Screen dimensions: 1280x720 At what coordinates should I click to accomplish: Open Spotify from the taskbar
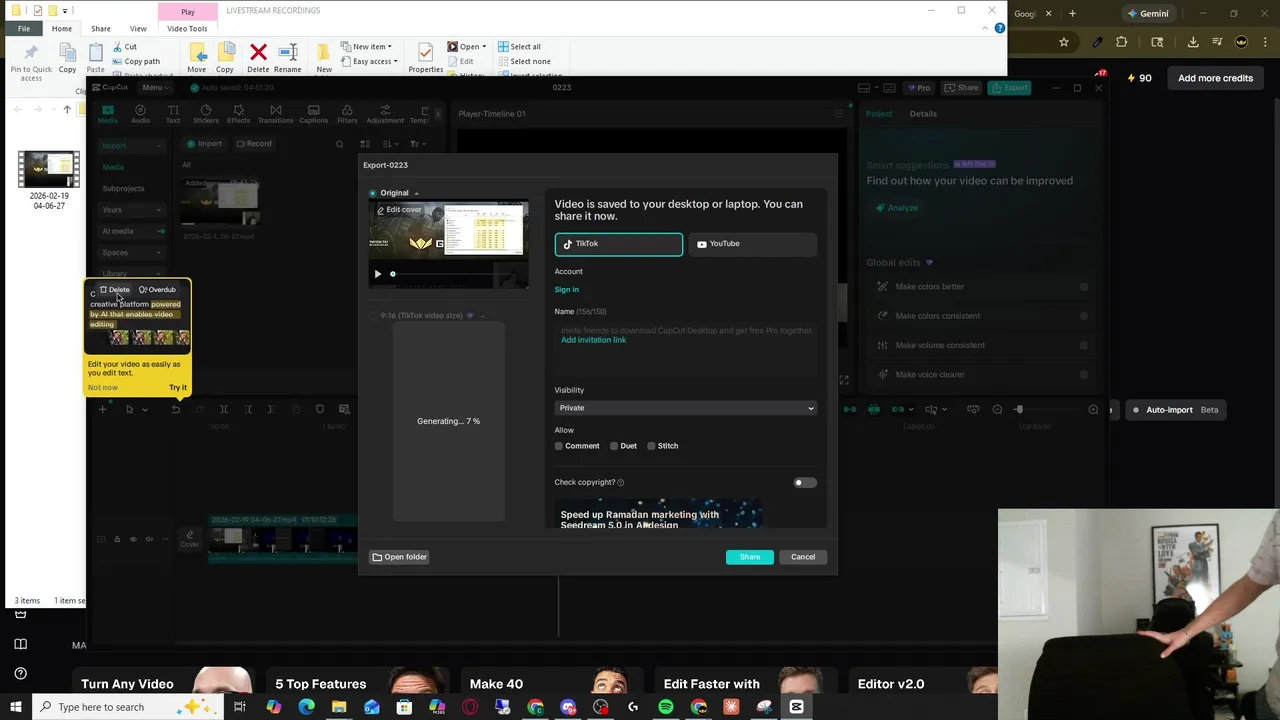coord(666,707)
